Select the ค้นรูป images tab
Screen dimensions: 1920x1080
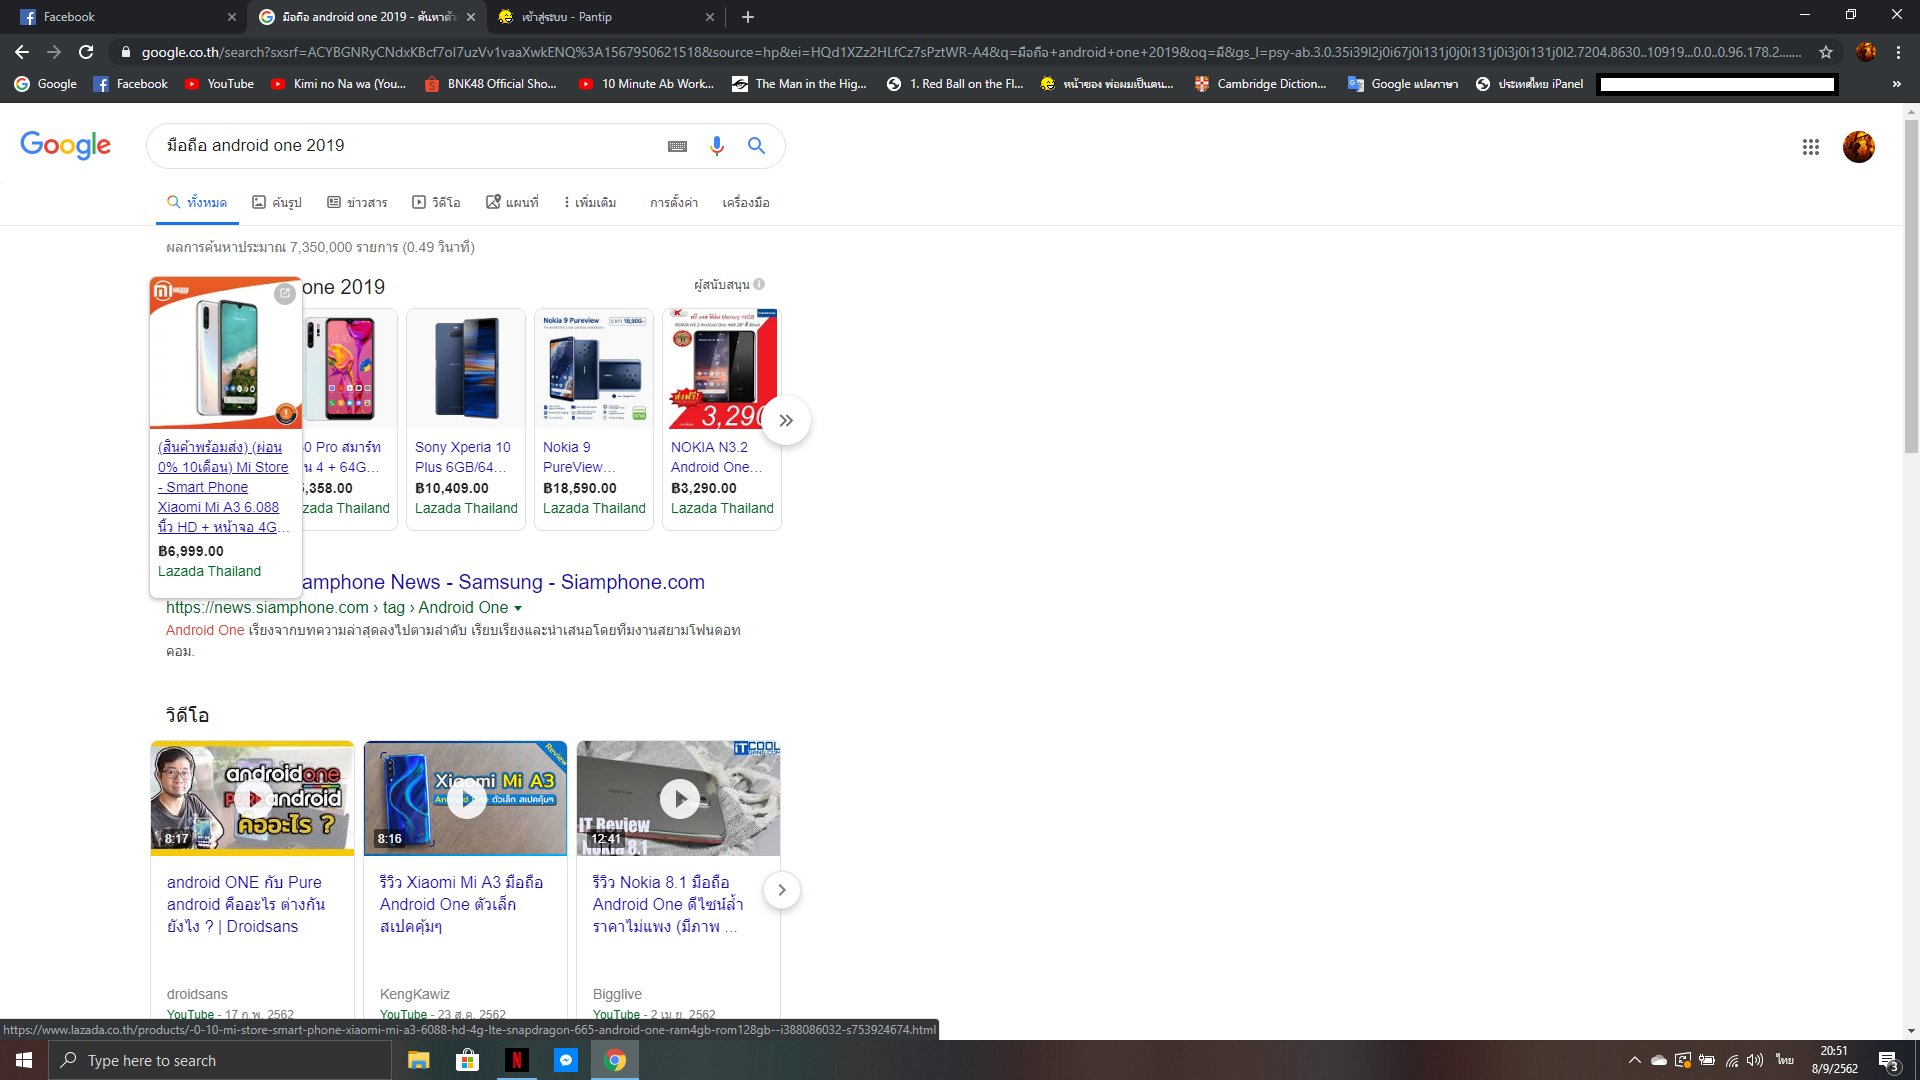[x=277, y=202]
